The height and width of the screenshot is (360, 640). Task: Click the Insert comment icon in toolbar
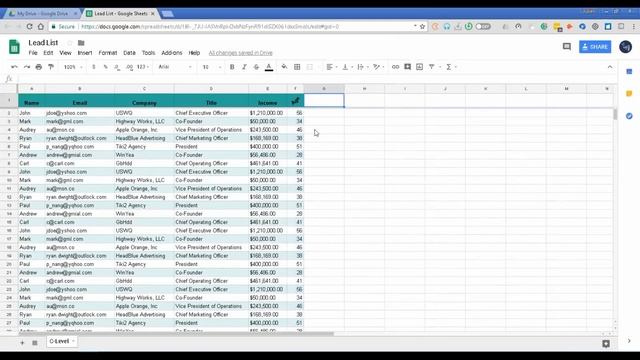(x=407, y=67)
